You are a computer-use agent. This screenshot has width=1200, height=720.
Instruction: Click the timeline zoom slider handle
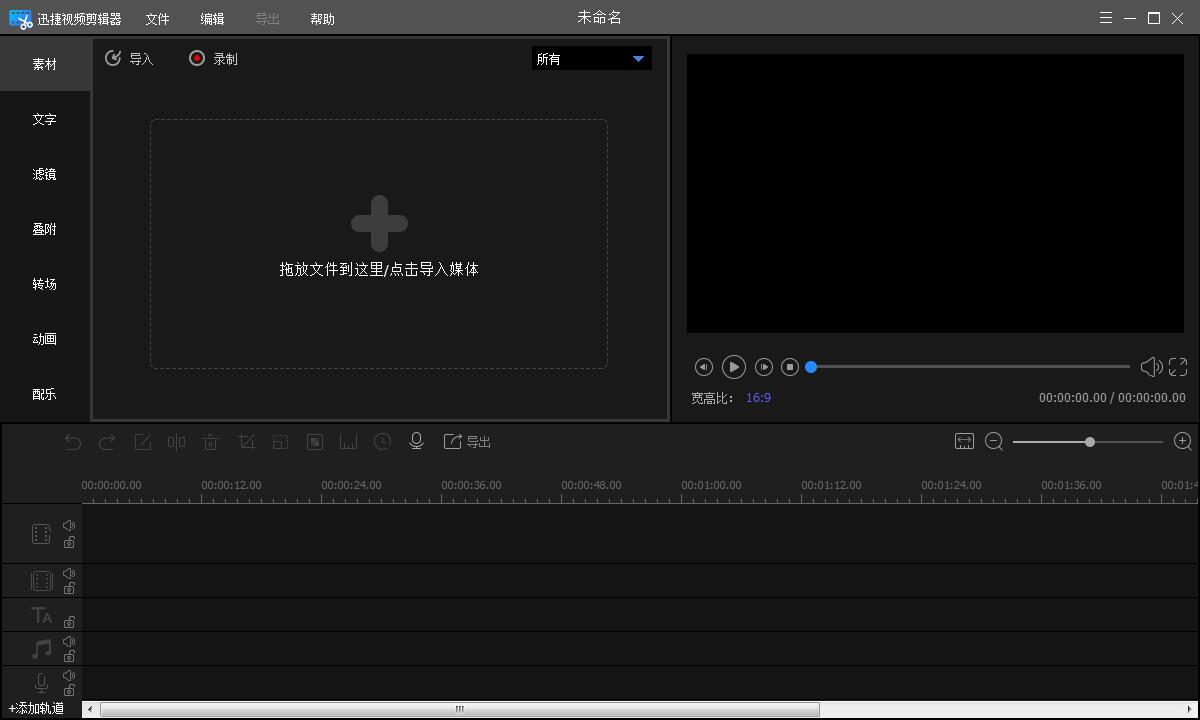[x=1089, y=441]
